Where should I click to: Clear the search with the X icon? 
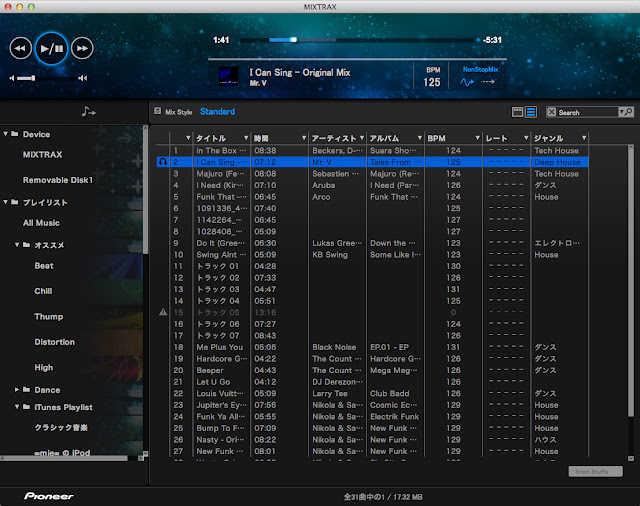click(x=552, y=112)
